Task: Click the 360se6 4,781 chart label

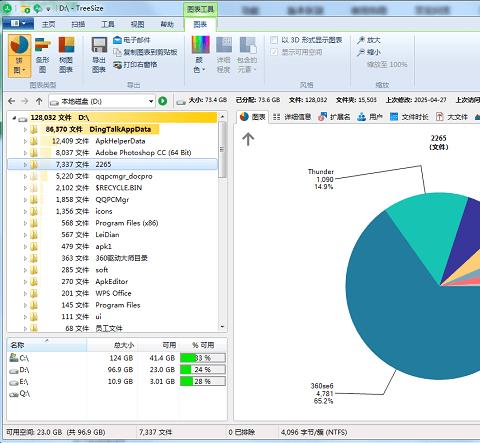Action: (322, 393)
